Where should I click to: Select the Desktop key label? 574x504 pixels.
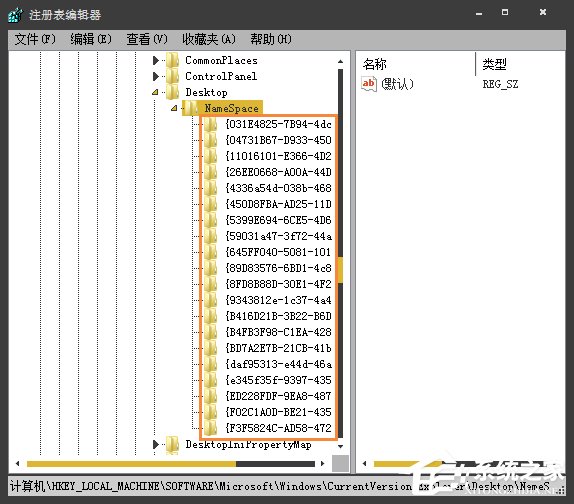pyautogui.click(x=206, y=93)
